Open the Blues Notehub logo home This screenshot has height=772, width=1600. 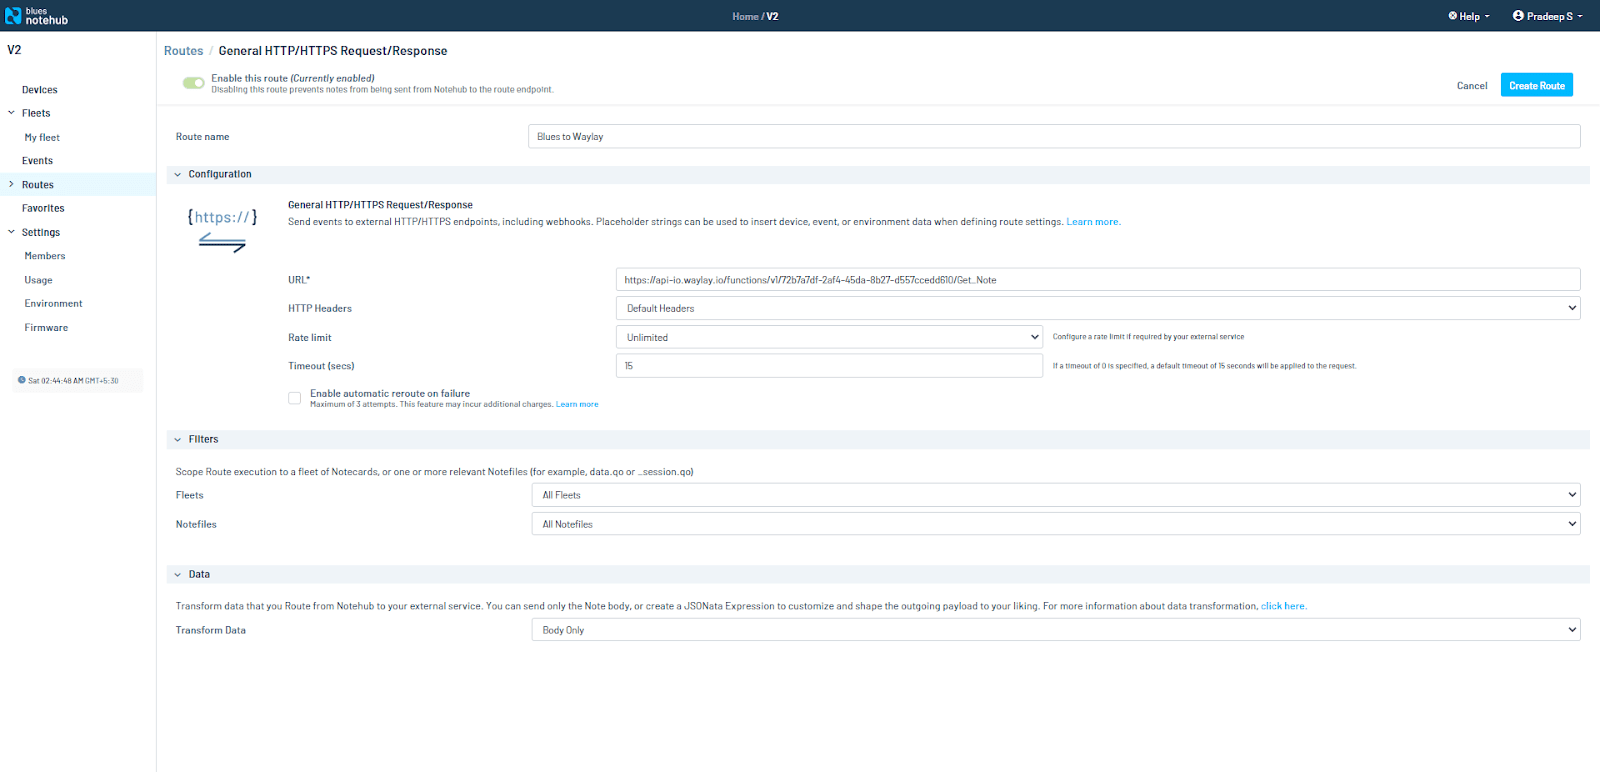click(x=36, y=16)
